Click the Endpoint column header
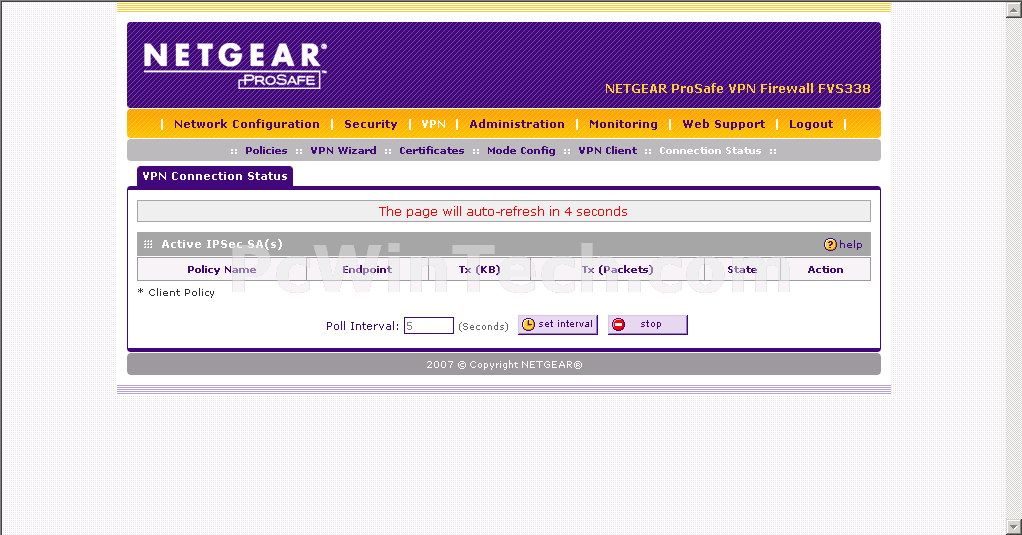1022x535 pixels. click(367, 269)
